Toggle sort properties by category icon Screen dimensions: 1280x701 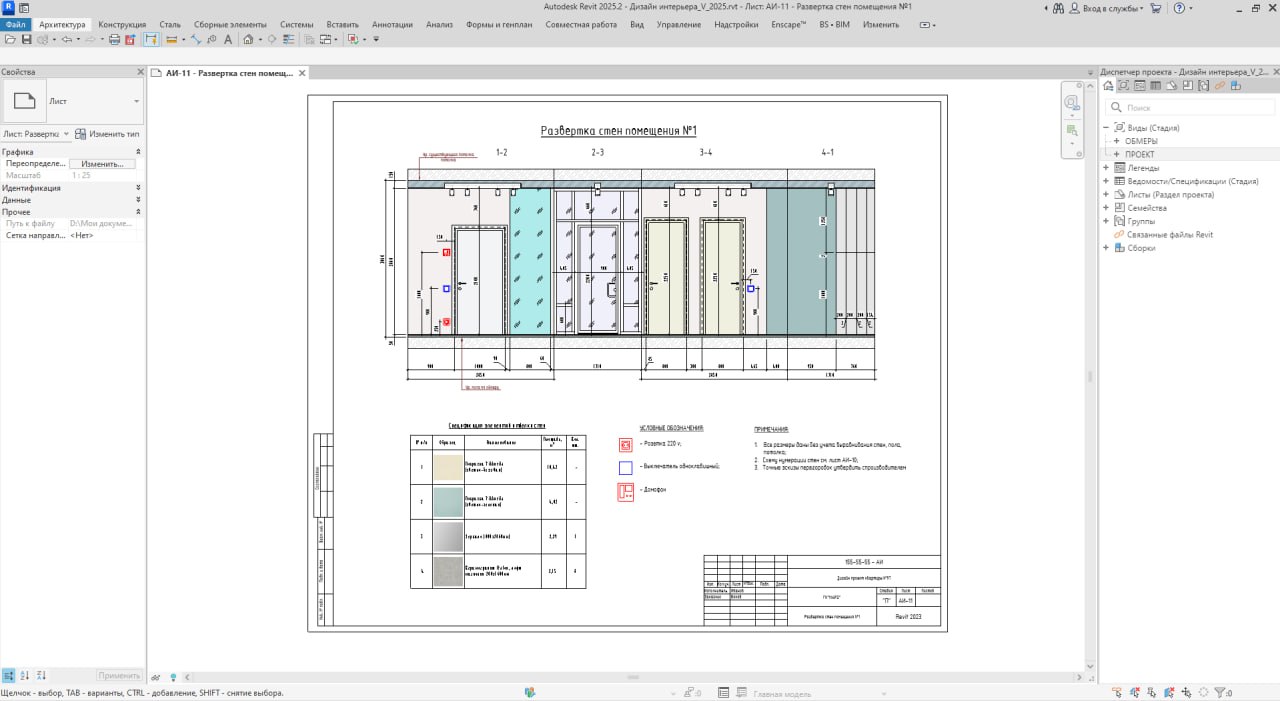[8, 676]
